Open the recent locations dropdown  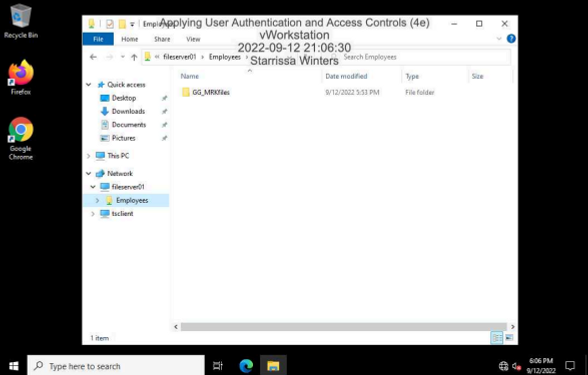click(x=122, y=57)
